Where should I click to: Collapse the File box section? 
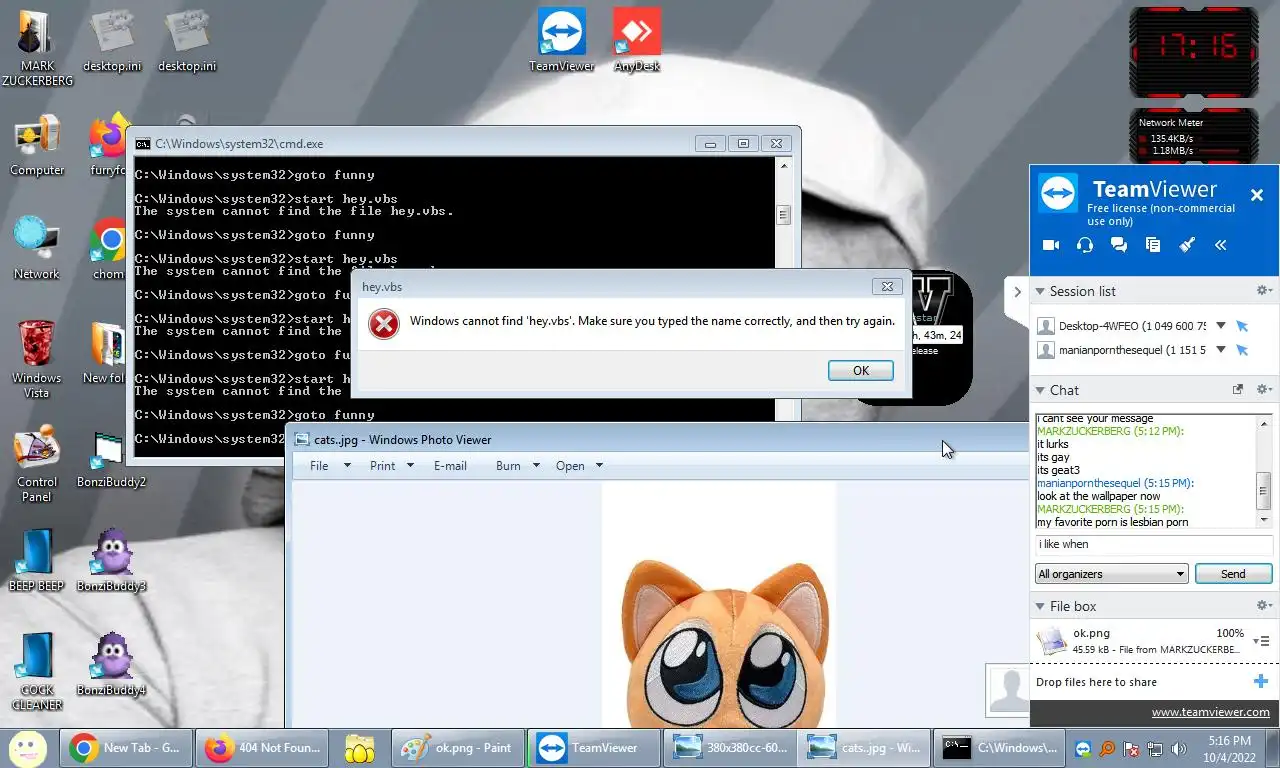point(1040,606)
